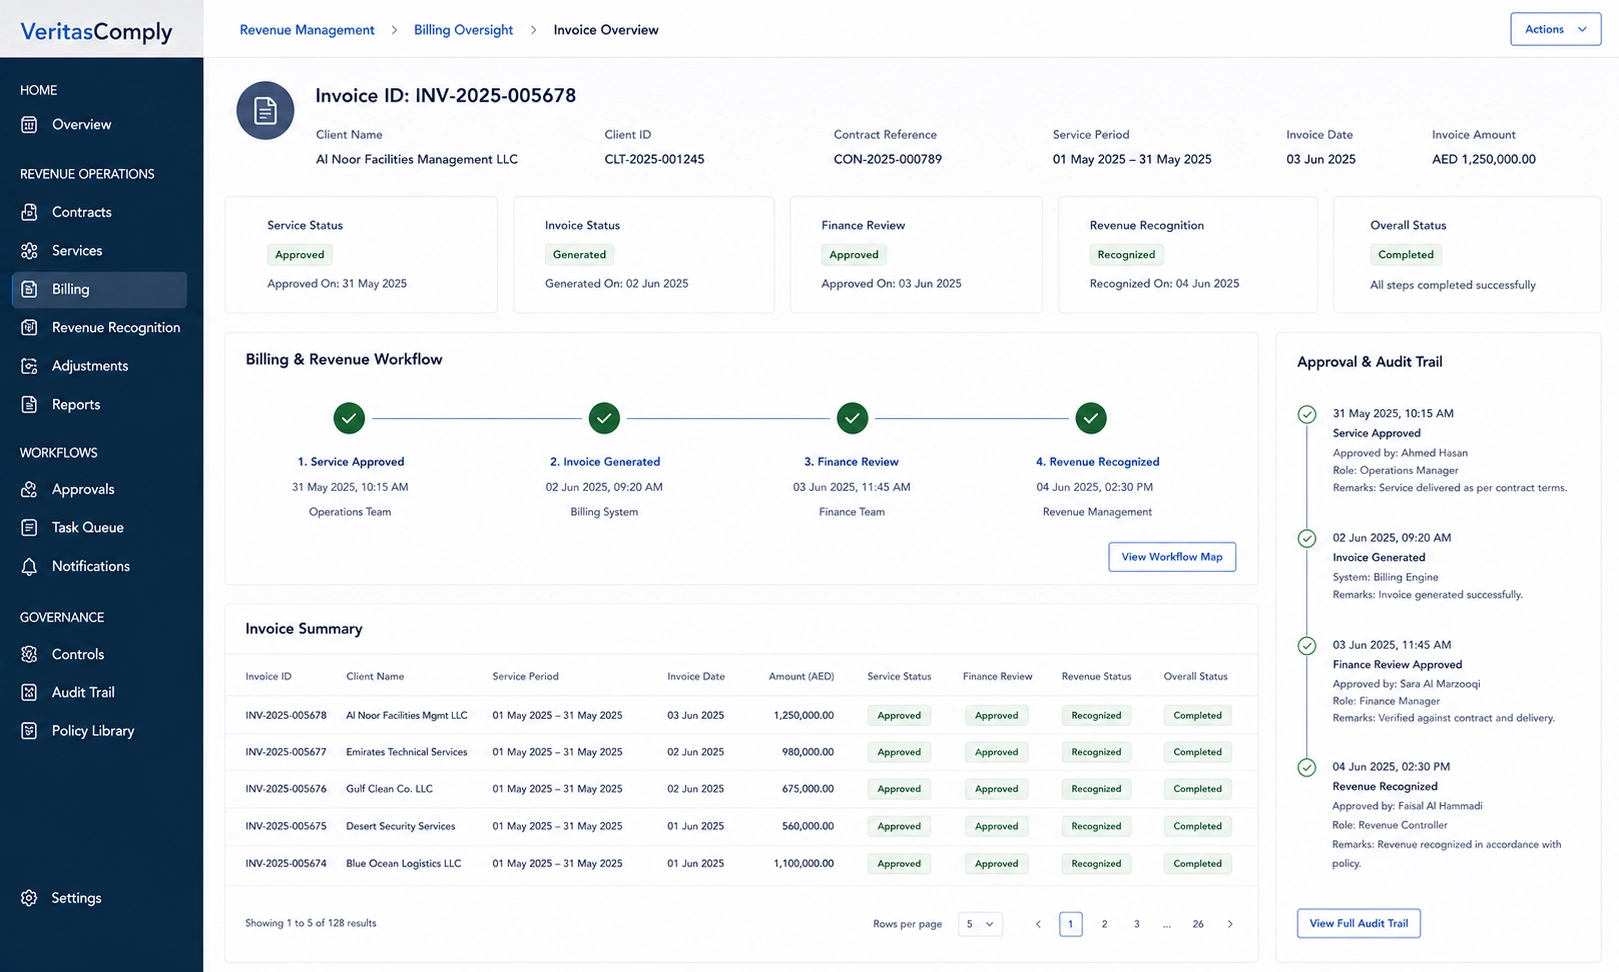1619x972 pixels.
Task: Click the View Full Audit Trail button
Action: pos(1358,923)
